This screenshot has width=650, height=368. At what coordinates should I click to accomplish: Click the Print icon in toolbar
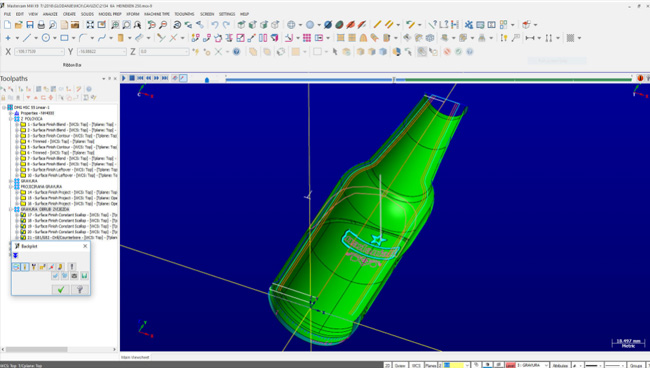(x=41, y=25)
